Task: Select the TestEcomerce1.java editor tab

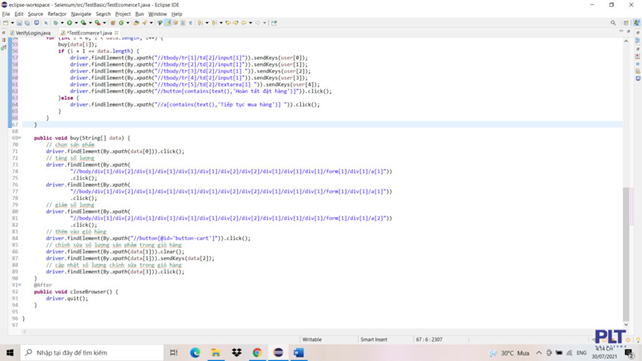Action: 89,33
